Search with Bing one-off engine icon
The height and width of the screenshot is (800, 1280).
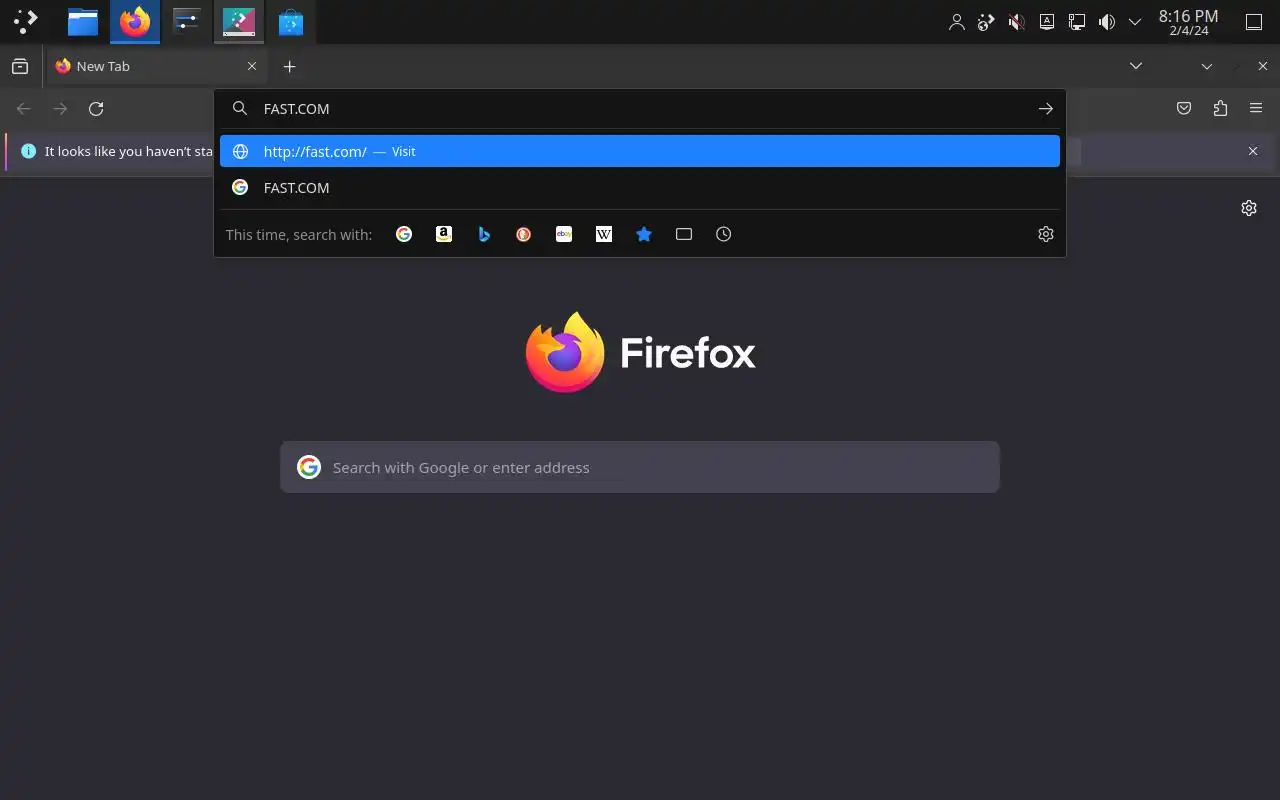click(x=484, y=234)
